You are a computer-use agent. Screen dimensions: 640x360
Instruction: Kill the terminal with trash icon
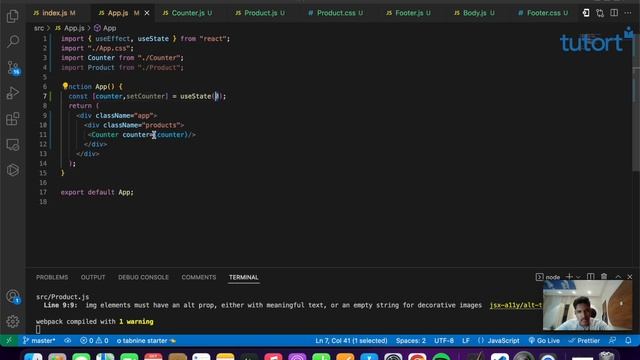click(604, 277)
